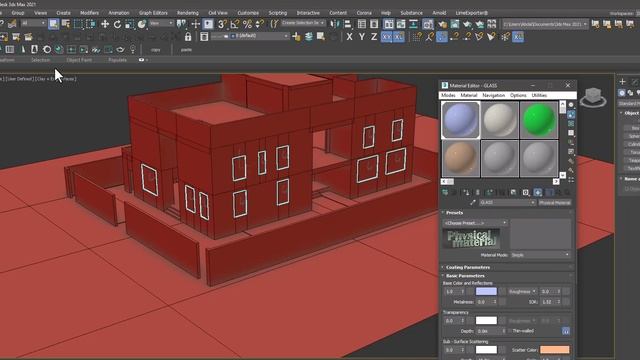Screen dimensions: 640x360
Task: Click the Sample Type icon in Material Editor sidebar
Action: point(571,105)
